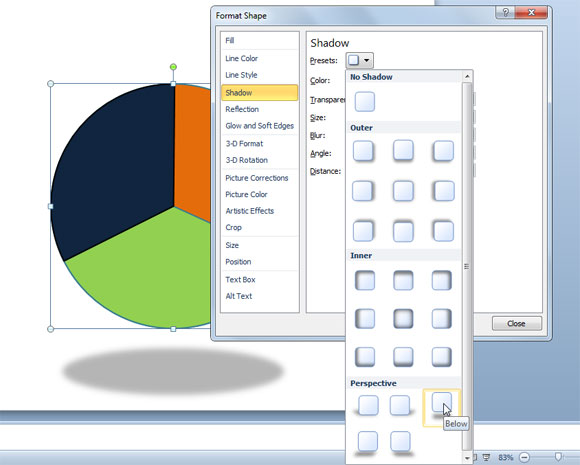Pick the last Perspective shadow preset in bottom row
The width and height of the screenshot is (580, 465).
click(400, 441)
